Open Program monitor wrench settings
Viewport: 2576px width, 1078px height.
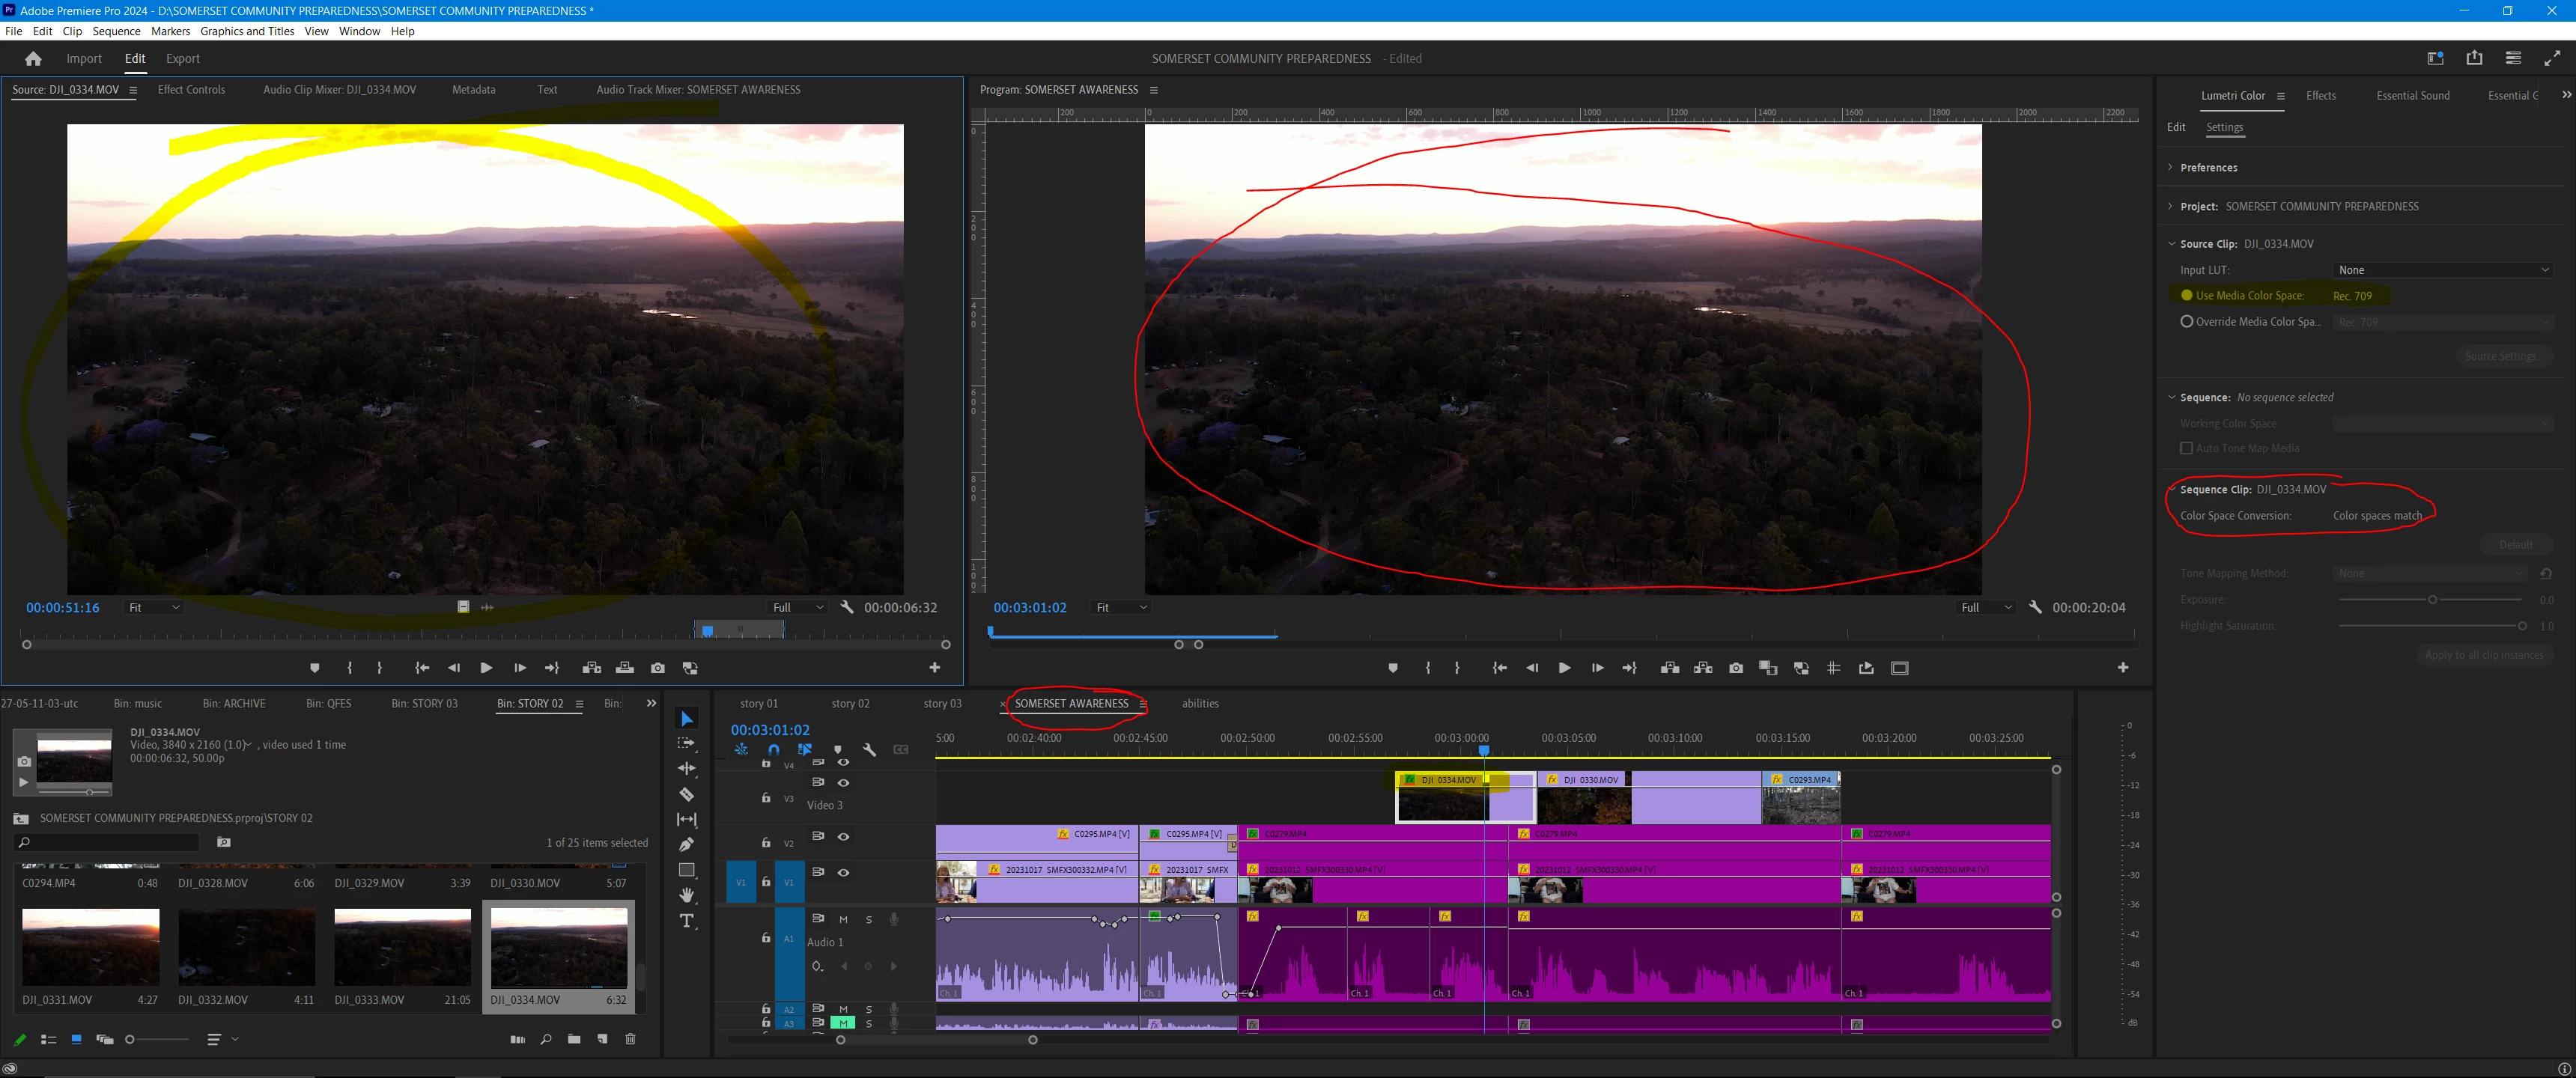coord(2034,607)
